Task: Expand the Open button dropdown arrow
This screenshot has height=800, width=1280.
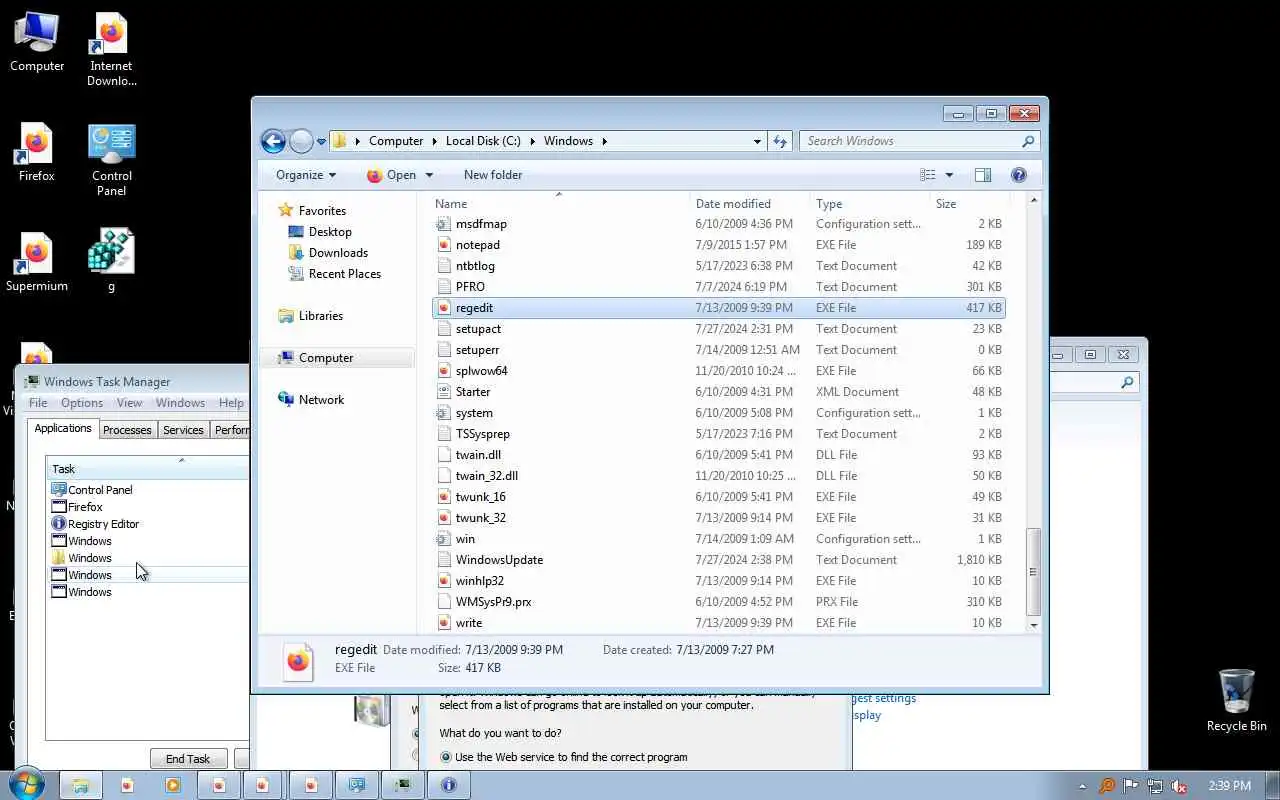Action: point(429,175)
